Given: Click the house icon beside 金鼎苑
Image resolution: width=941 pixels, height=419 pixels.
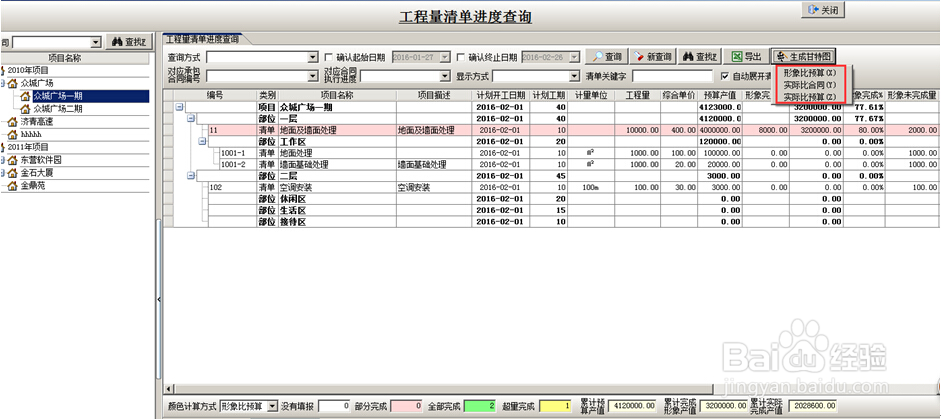Looking at the screenshot, I should [x=13, y=185].
